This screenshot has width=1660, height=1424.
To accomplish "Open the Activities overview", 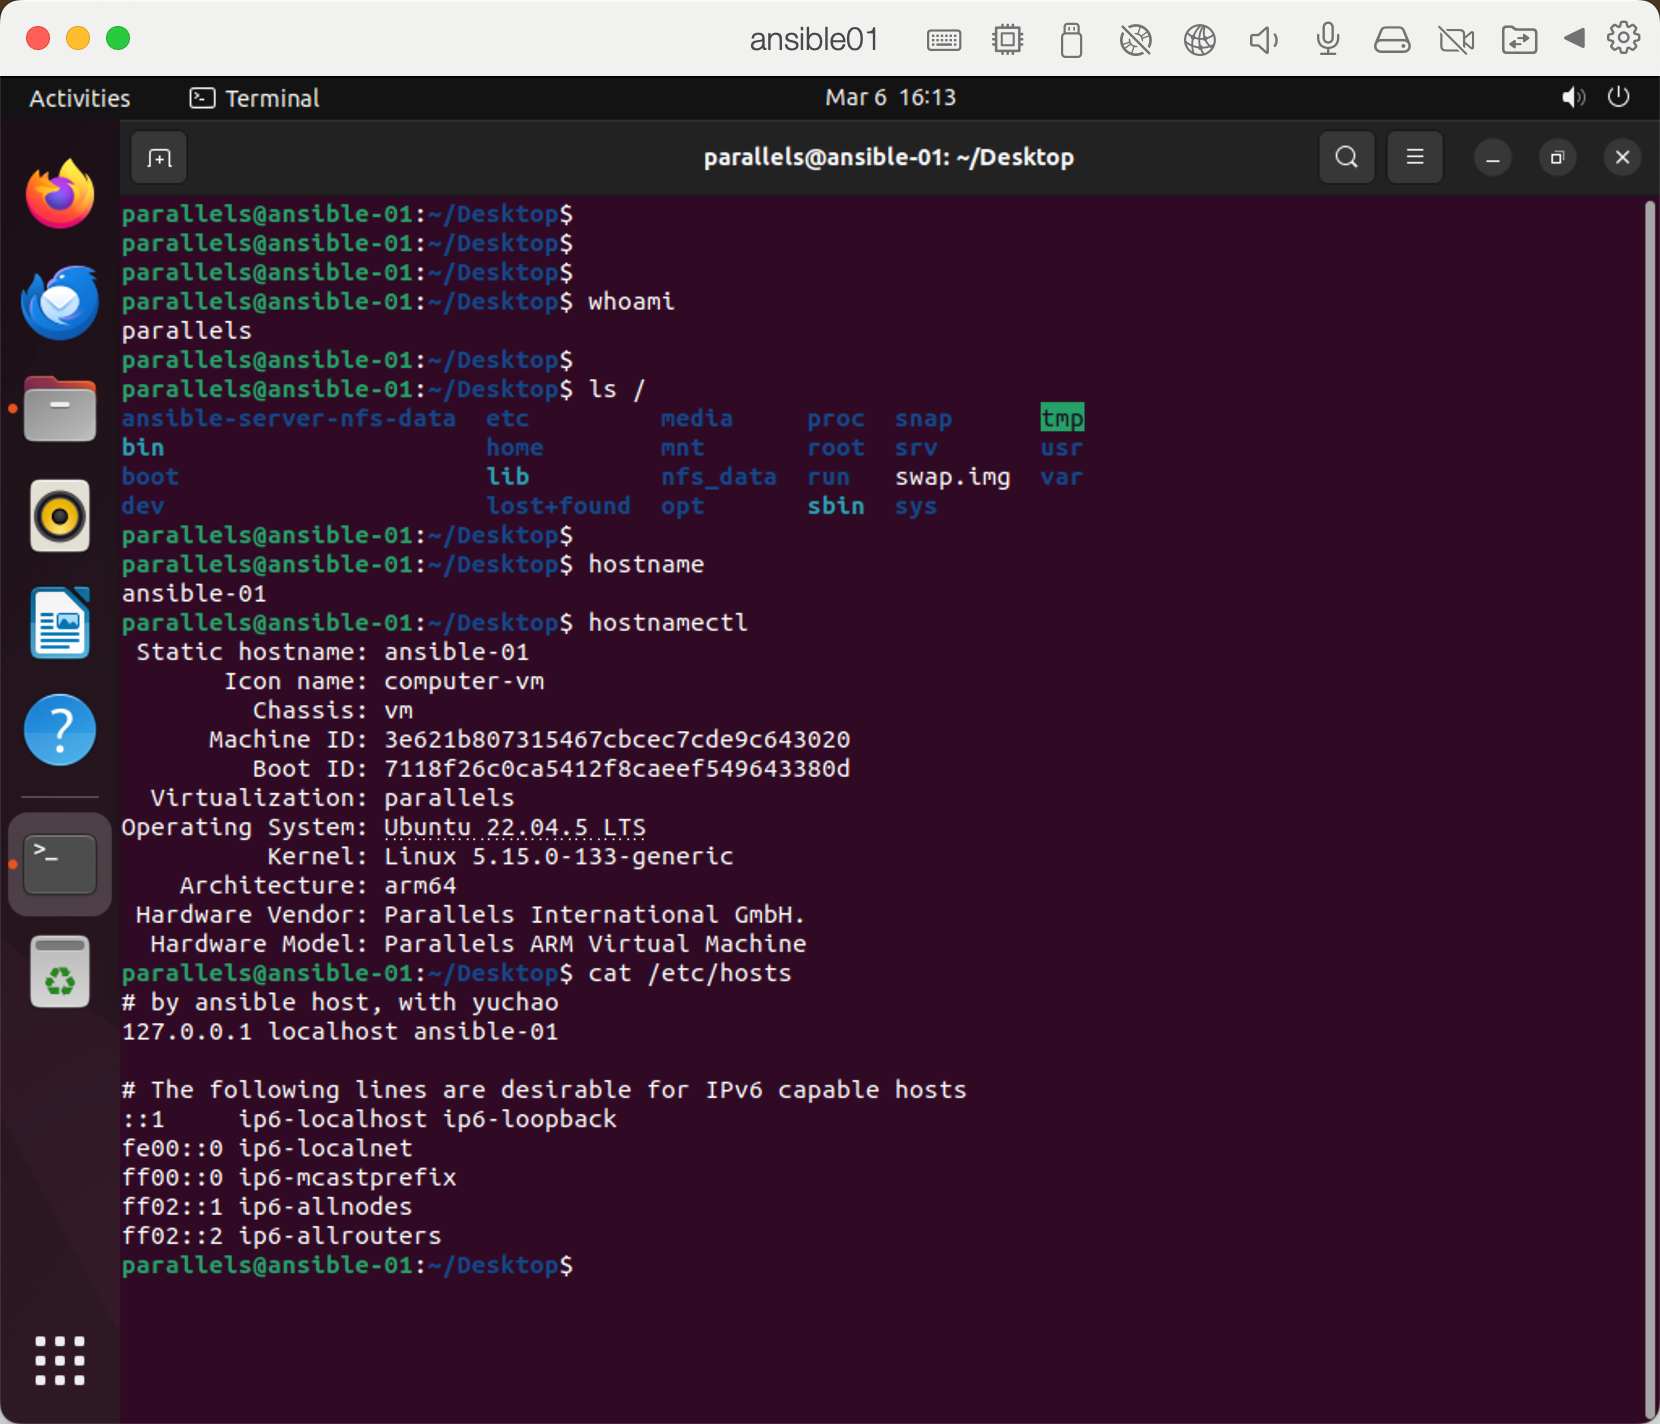I will 80,98.
